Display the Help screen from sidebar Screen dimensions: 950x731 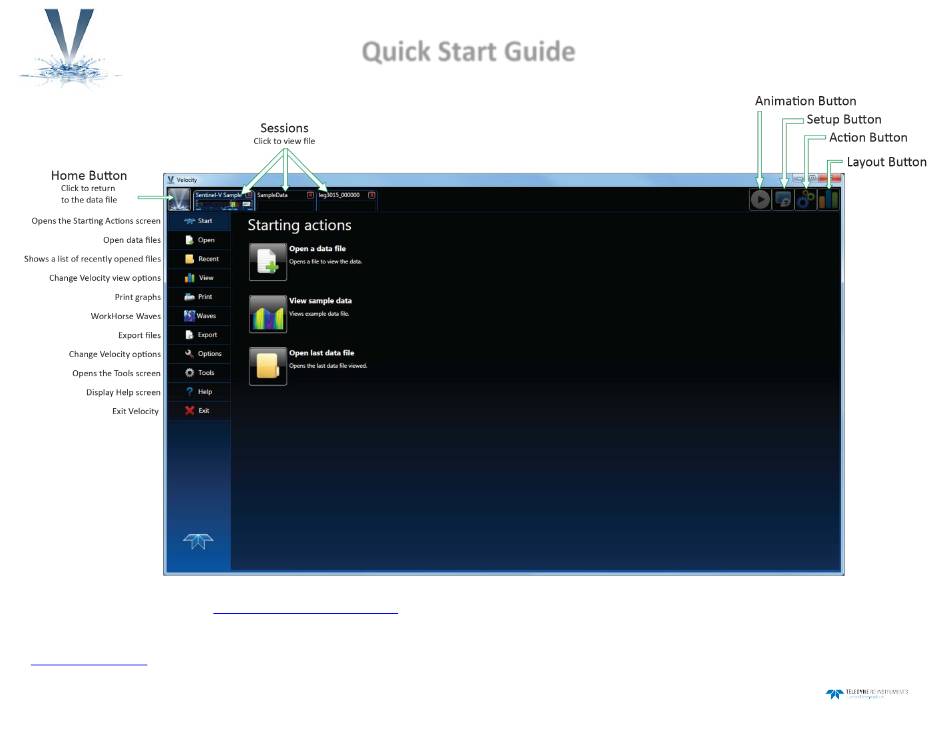[199, 391]
